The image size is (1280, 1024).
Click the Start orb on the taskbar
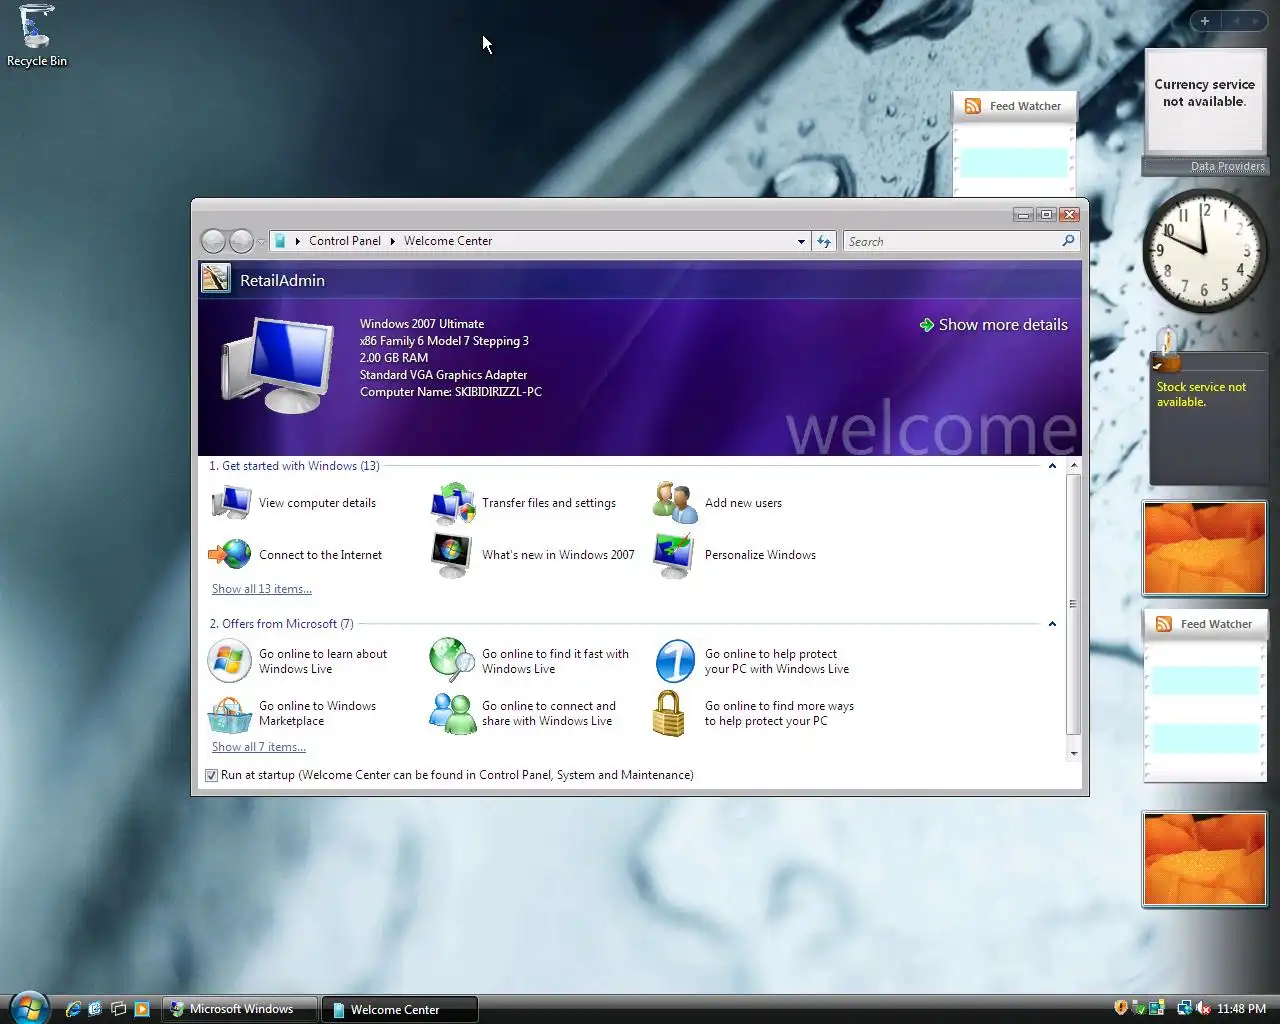coord(29,1008)
